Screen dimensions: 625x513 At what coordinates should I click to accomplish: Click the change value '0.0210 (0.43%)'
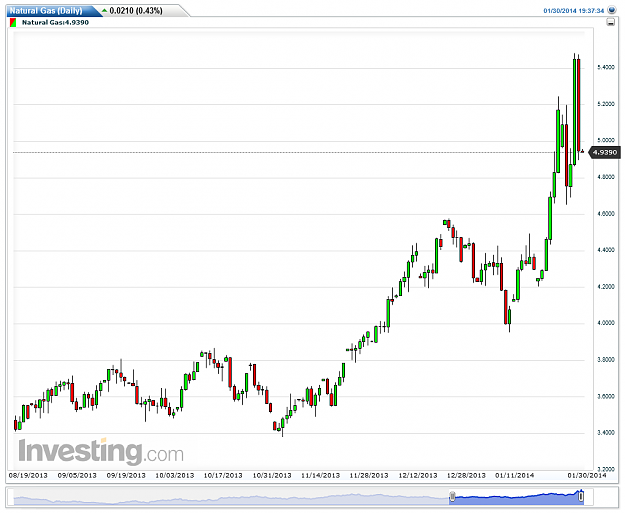pyautogui.click(x=136, y=11)
